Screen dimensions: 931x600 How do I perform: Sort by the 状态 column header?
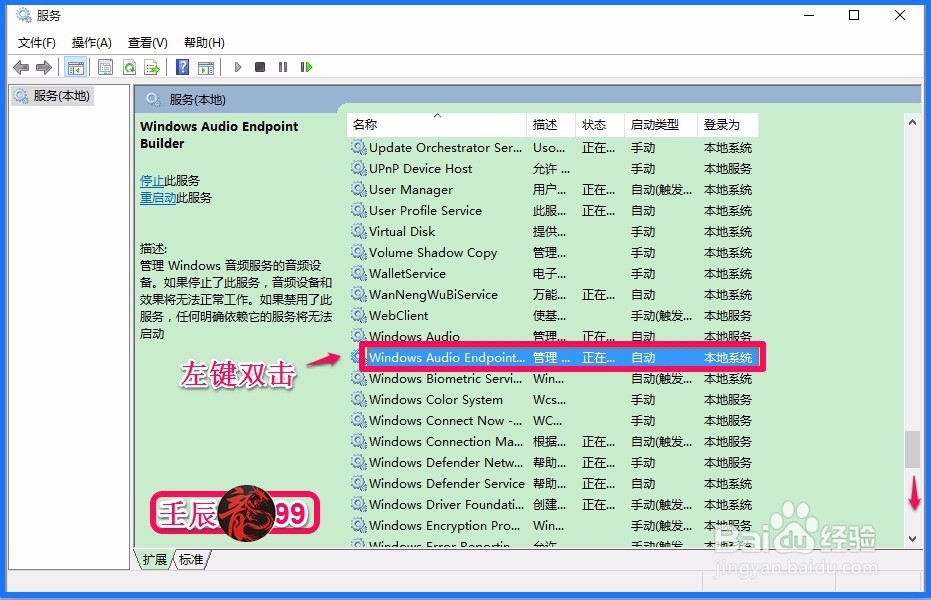tap(600, 125)
